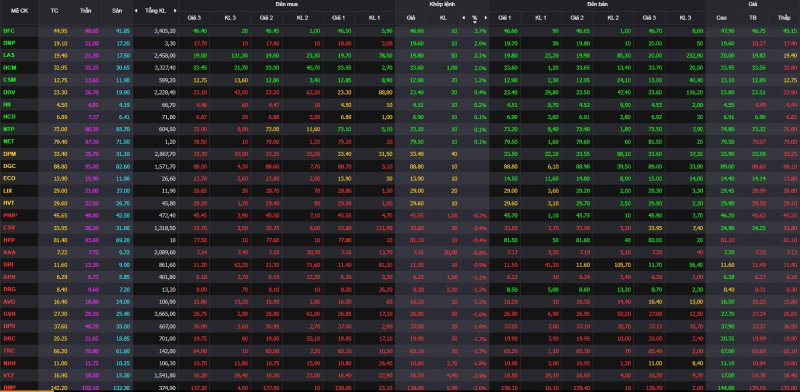Open stock symbol GVR
Screen dimensions: 800x392
click(9, 314)
